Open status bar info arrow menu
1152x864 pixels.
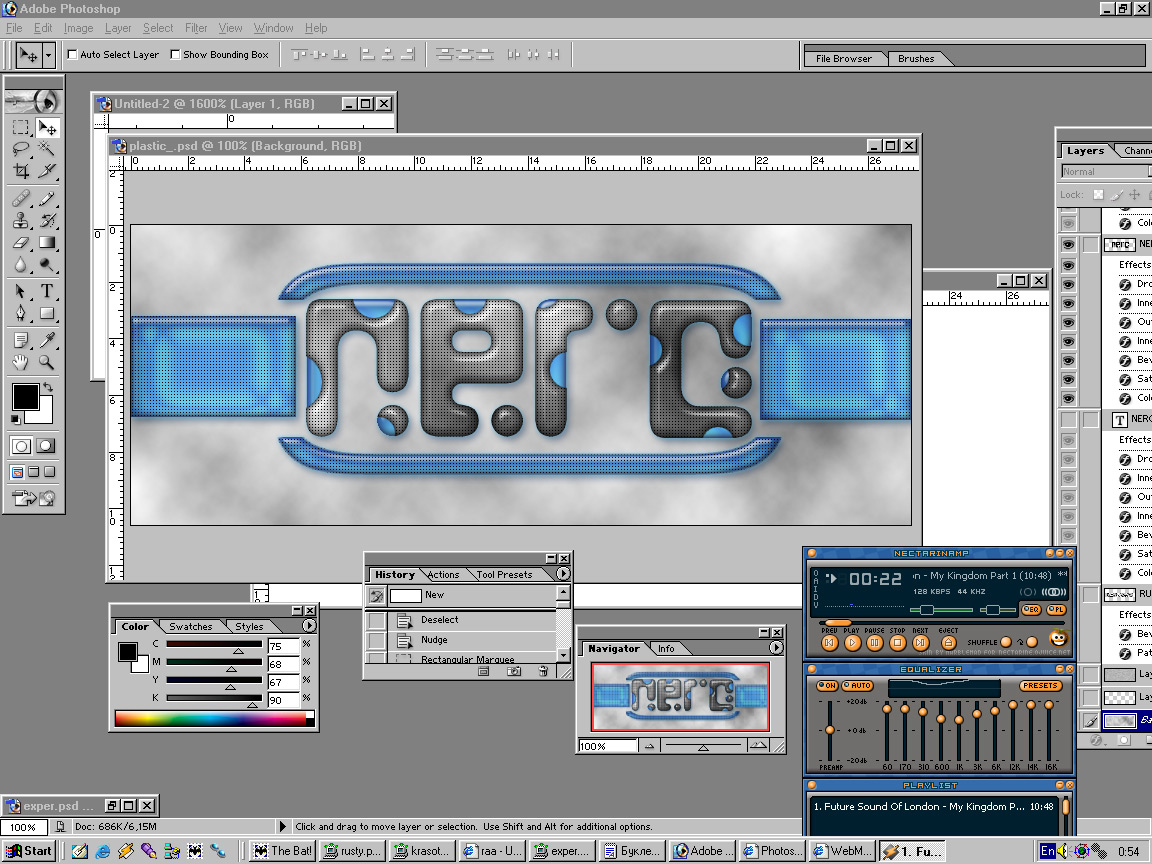tap(282, 827)
